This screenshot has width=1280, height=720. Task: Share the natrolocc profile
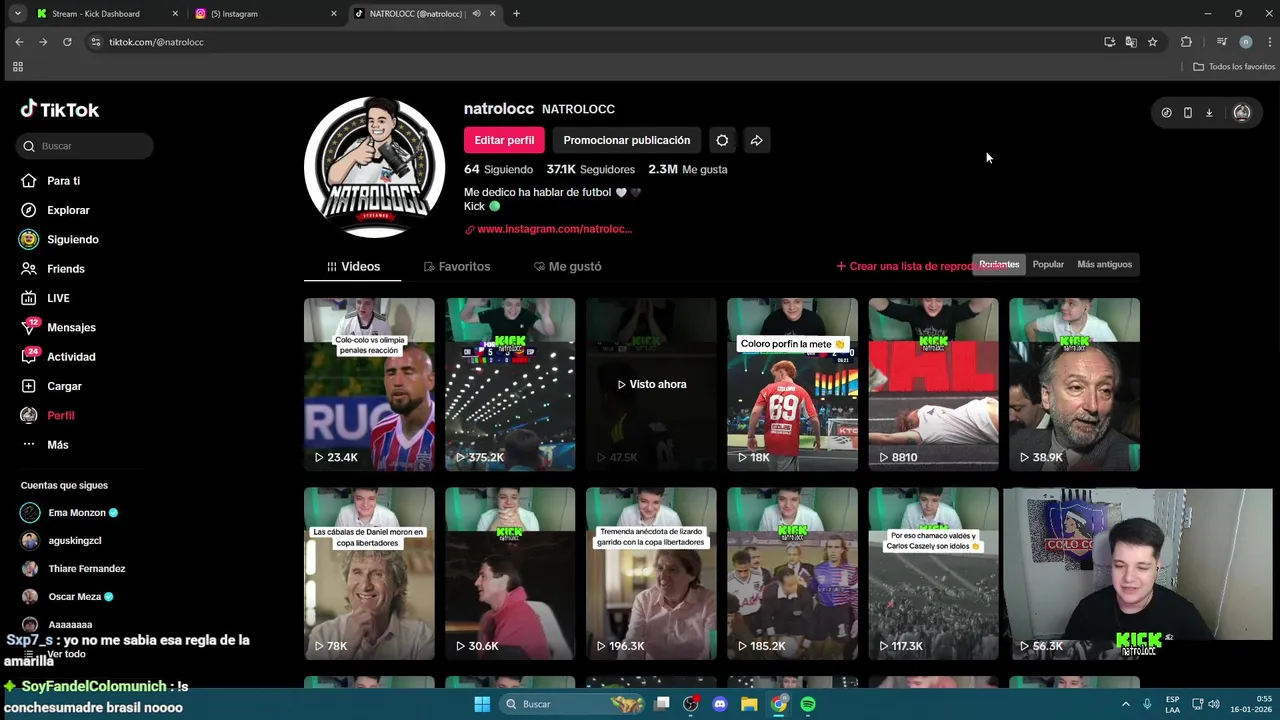[x=757, y=140]
